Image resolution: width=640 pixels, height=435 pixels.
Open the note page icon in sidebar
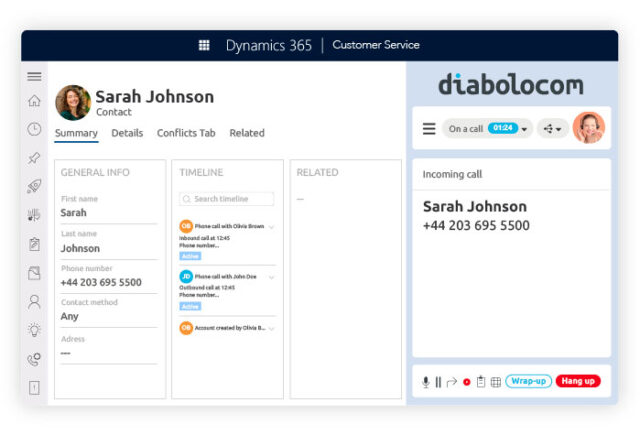point(34,273)
